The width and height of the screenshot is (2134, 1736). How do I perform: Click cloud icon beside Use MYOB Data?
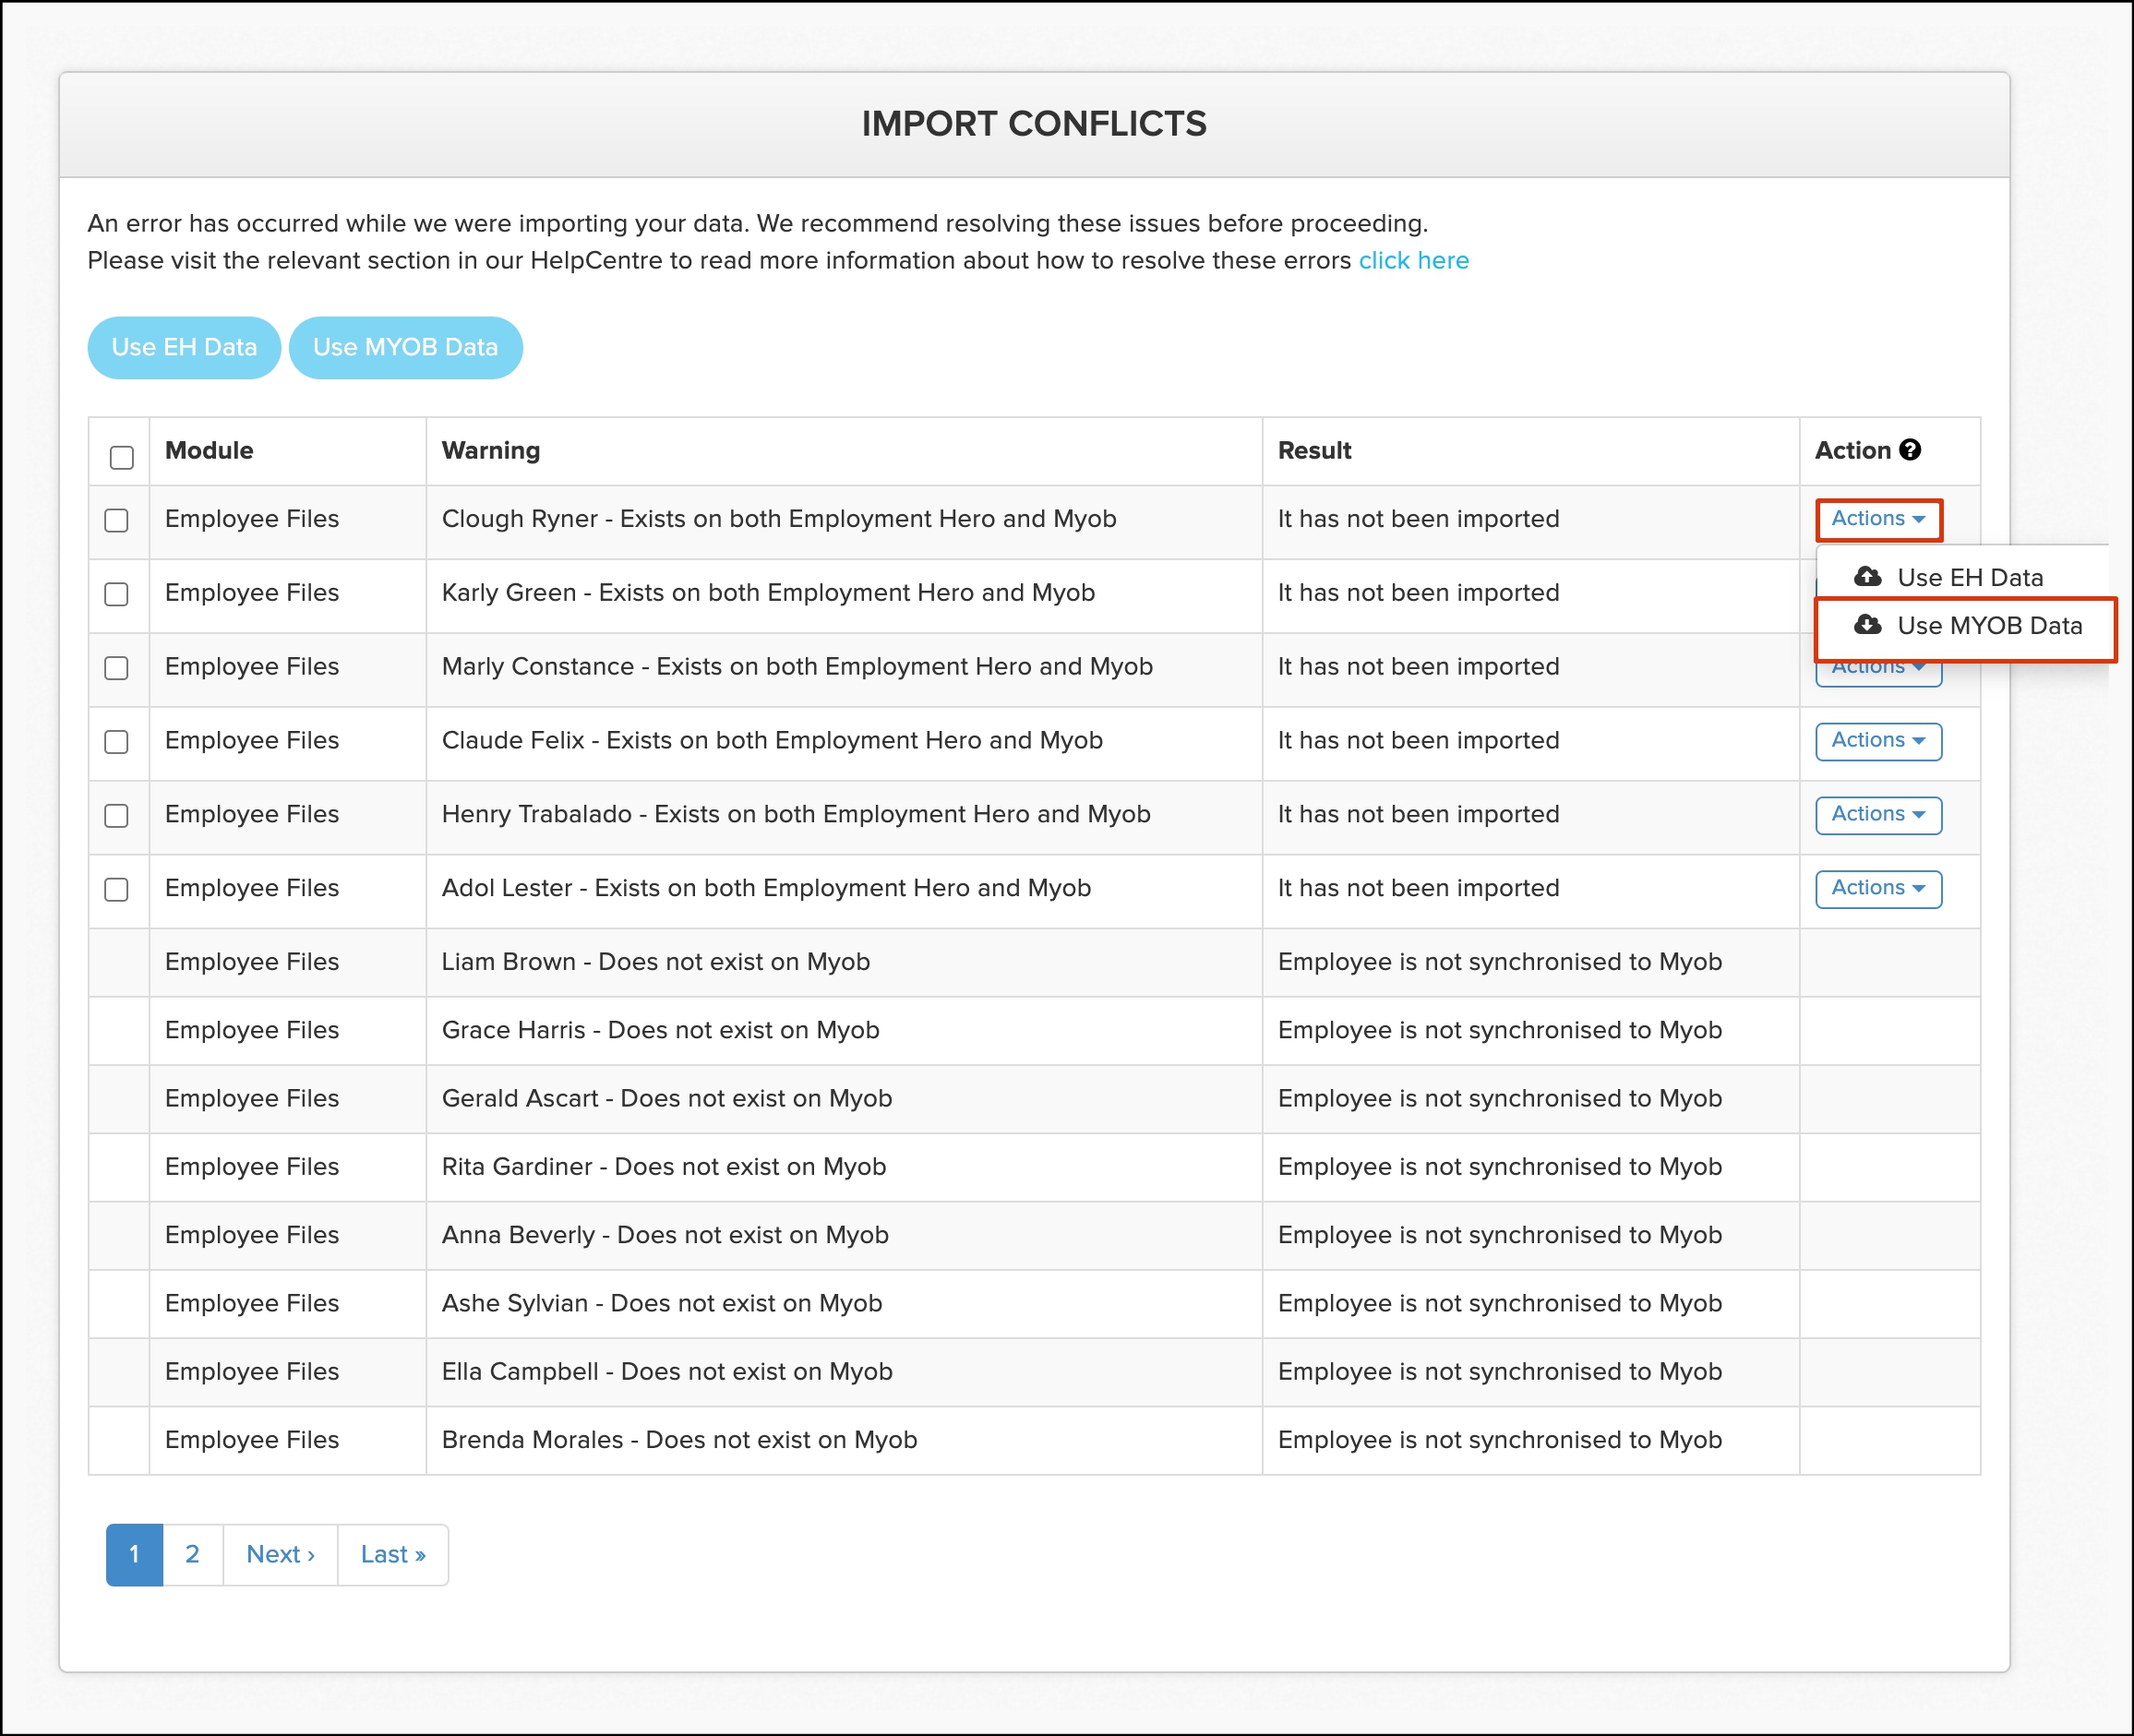[x=1867, y=625]
